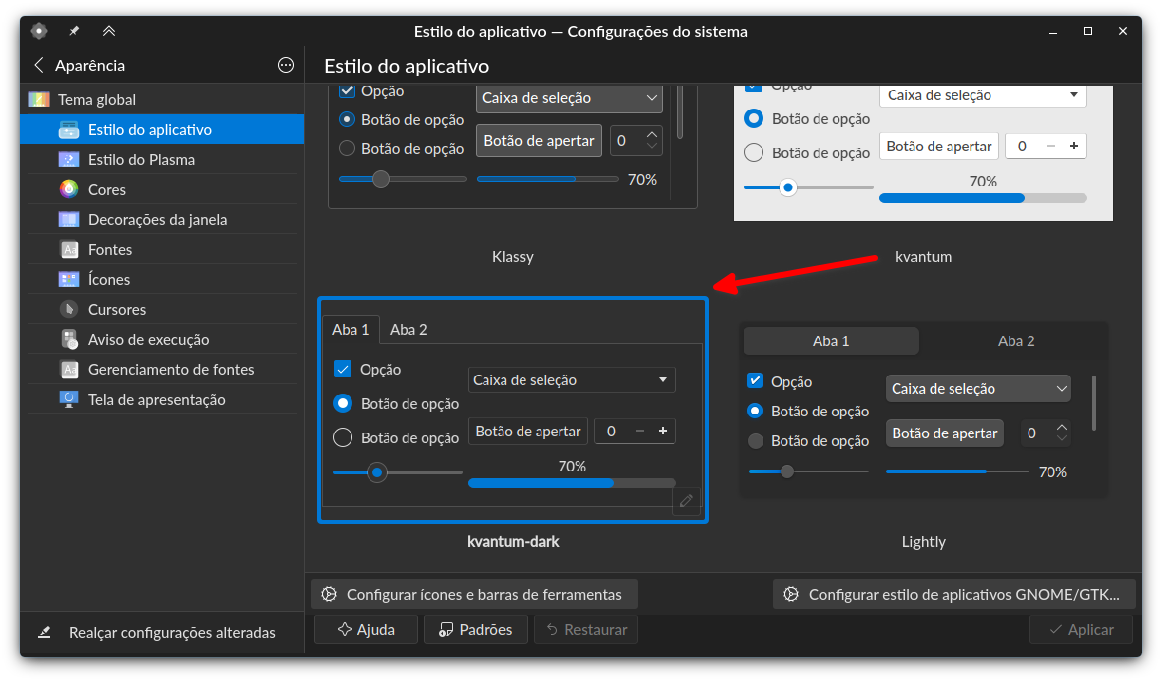Click the Ajuda button
This screenshot has width=1162, height=681.
[x=366, y=629]
